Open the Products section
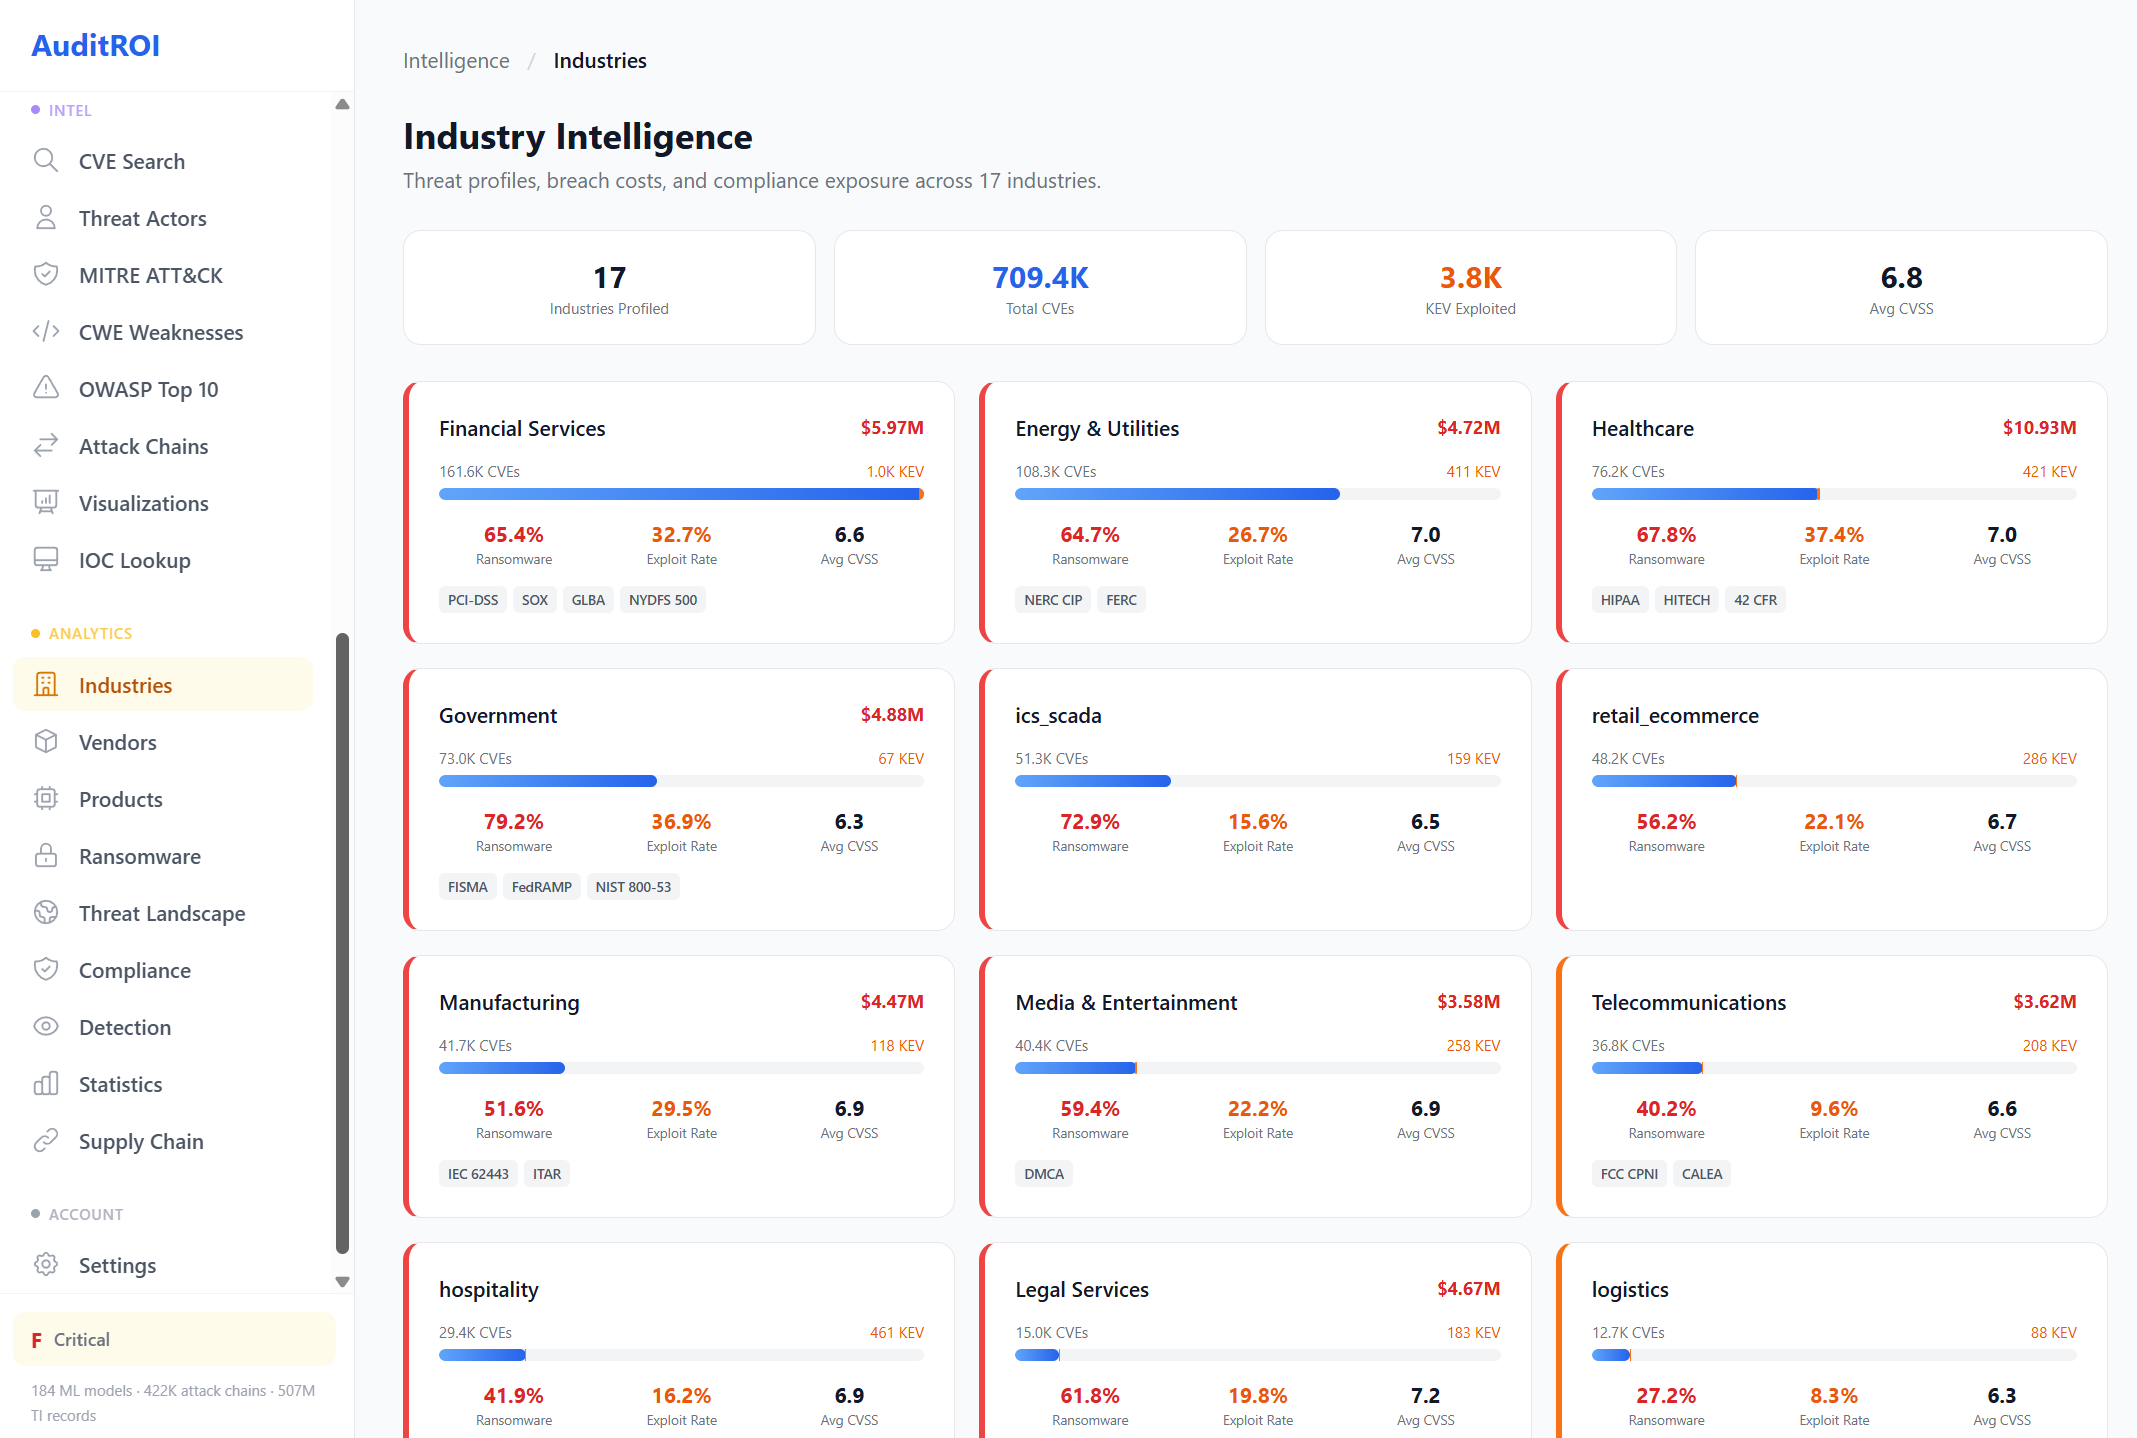The height and width of the screenshot is (1438, 2137). 120,799
